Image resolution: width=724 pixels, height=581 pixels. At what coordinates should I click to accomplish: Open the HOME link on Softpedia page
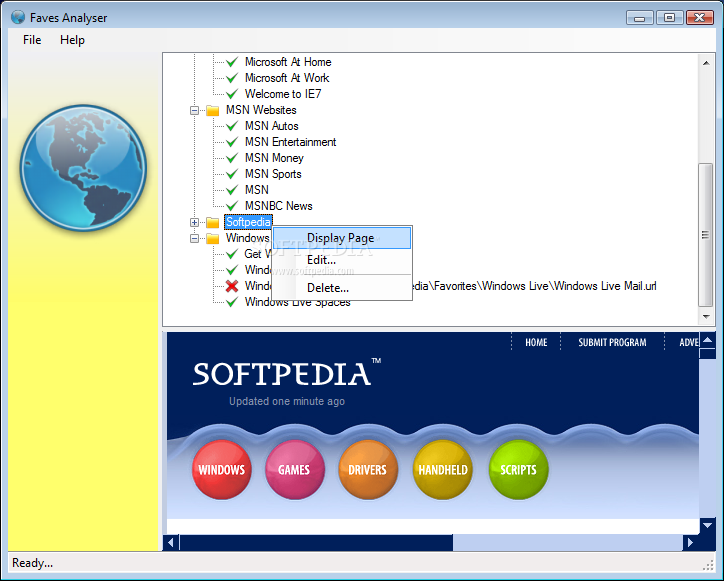point(536,343)
